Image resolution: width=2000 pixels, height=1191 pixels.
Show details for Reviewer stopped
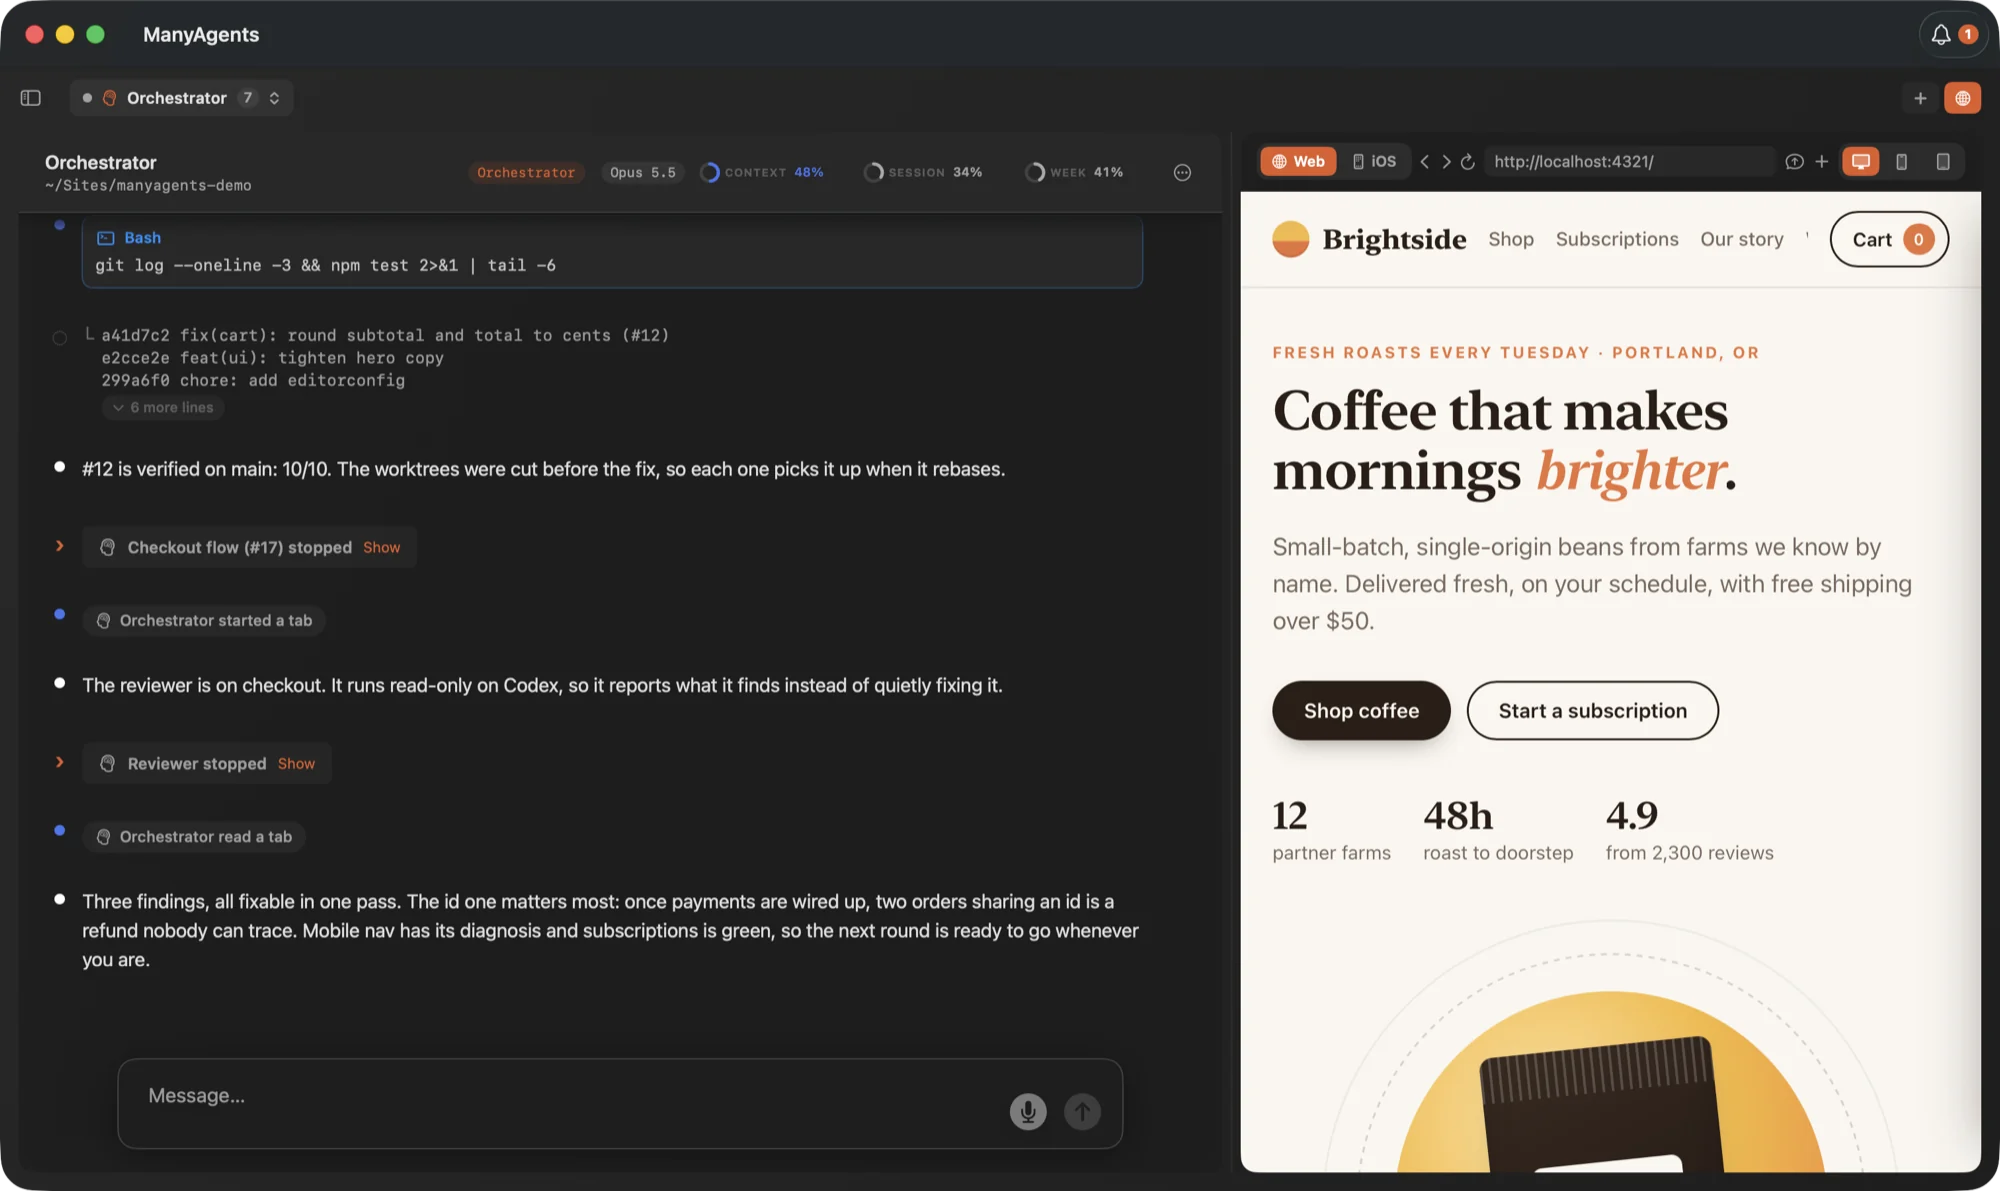(296, 764)
